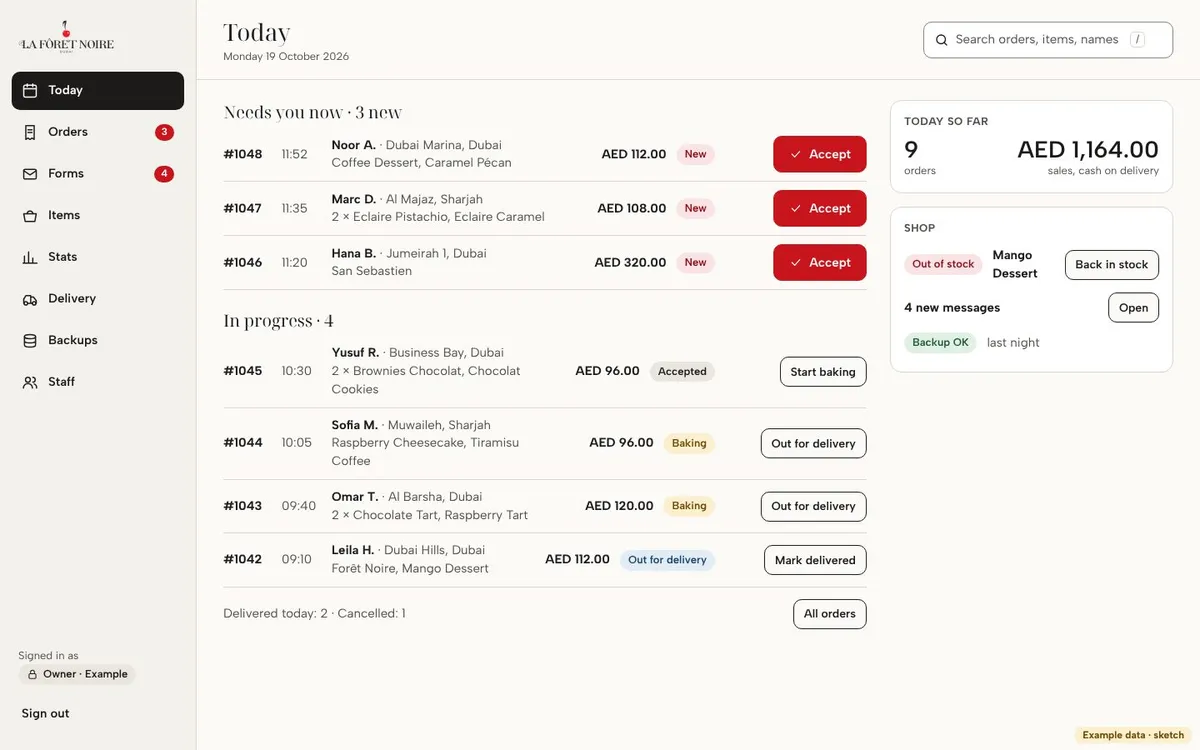Click the Out for delivery status on #1042
The image size is (1200, 750).
point(667,560)
